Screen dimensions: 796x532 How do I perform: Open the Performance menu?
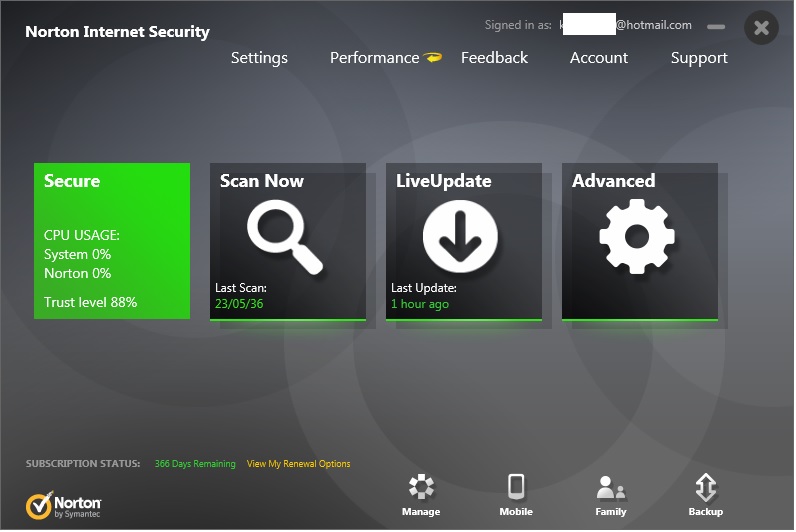pos(374,58)
